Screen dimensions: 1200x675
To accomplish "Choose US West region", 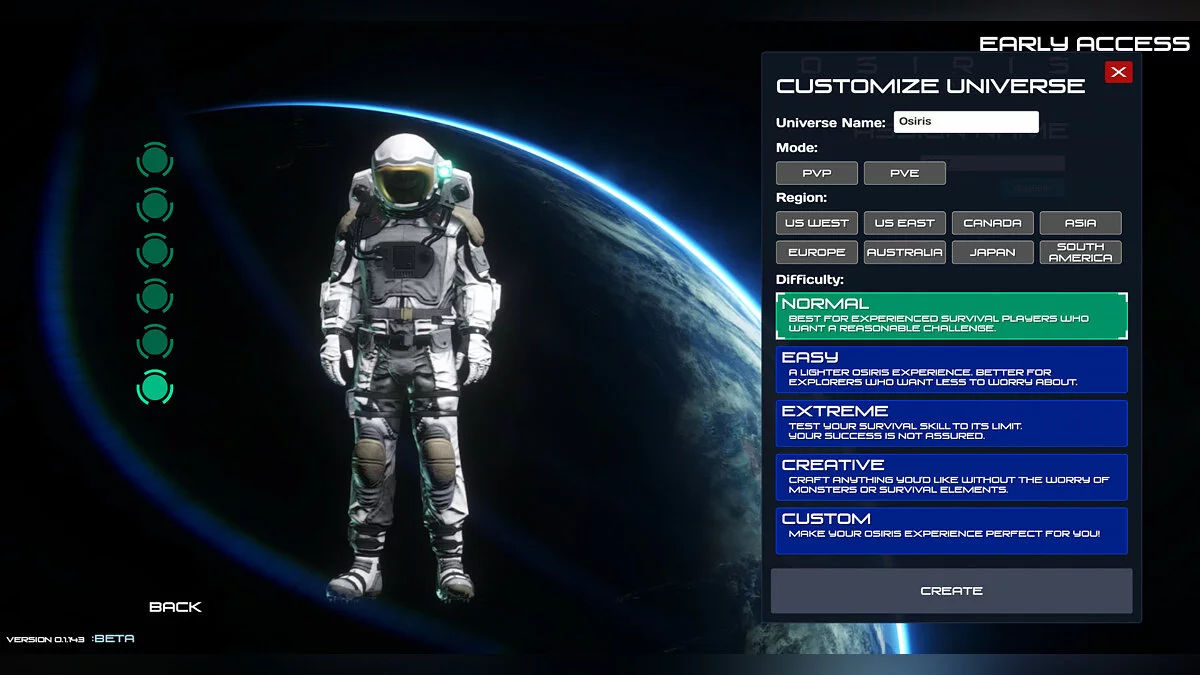I will coord(817,223).
